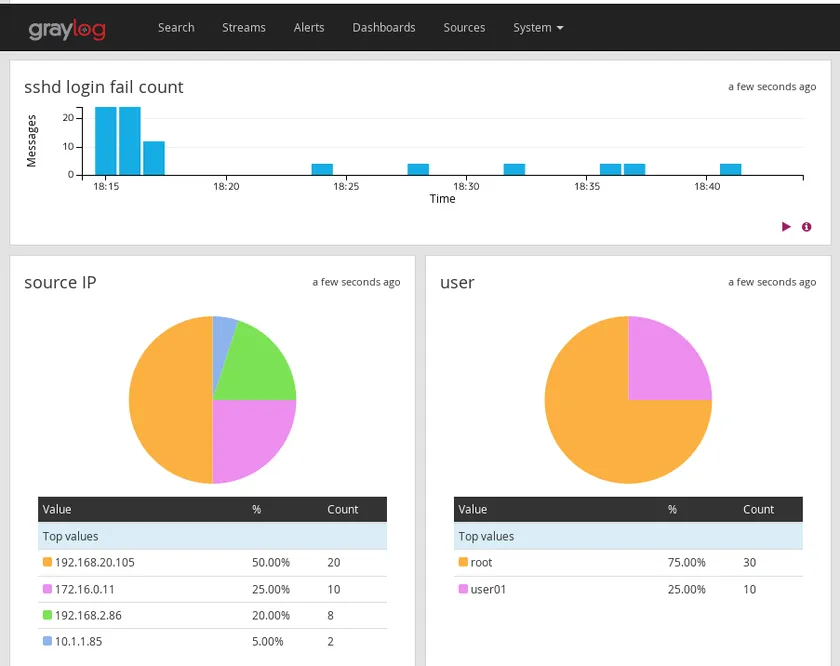Click the first histogram bar at 18:15
This screenshot has width=840, height=666.
click(x=106, y=140)
